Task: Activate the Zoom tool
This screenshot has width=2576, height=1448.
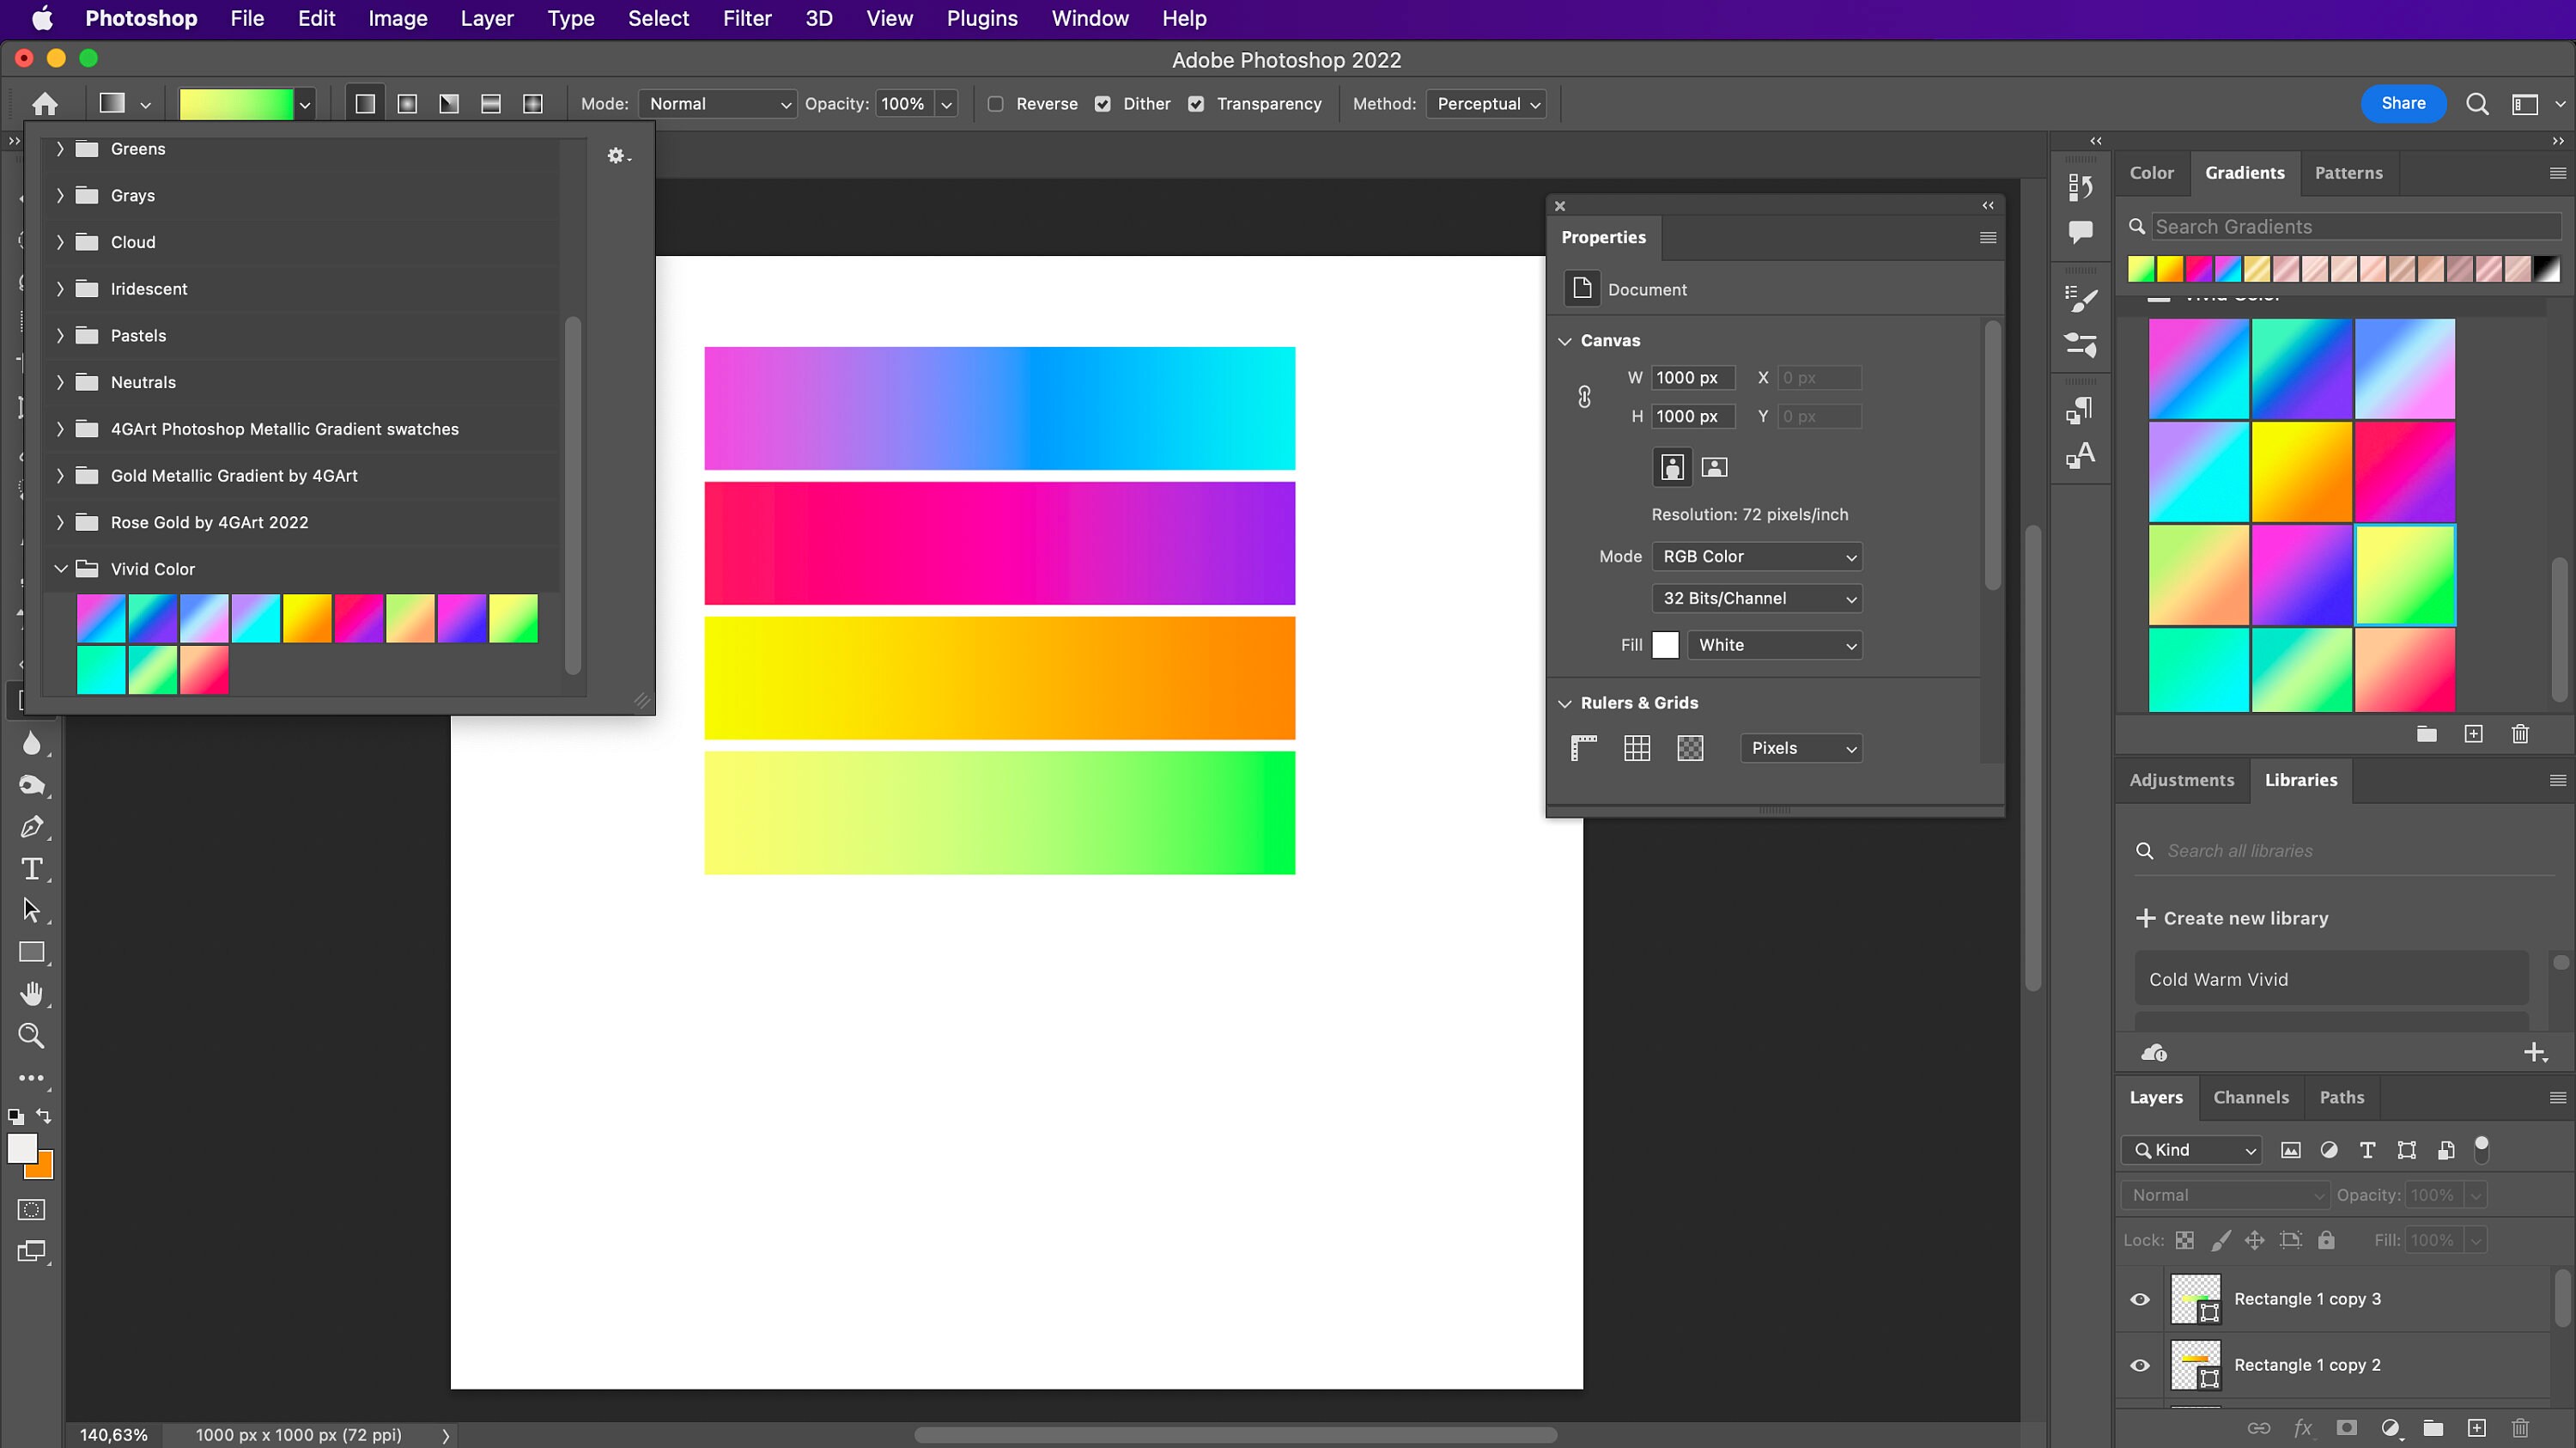Action: [x=31, y=1035]
